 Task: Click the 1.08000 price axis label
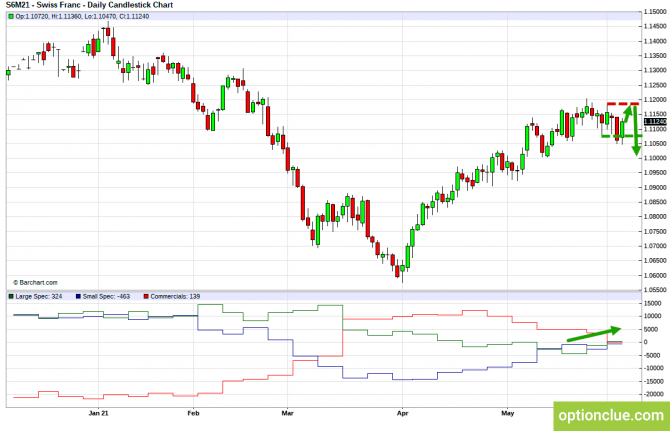655,217
